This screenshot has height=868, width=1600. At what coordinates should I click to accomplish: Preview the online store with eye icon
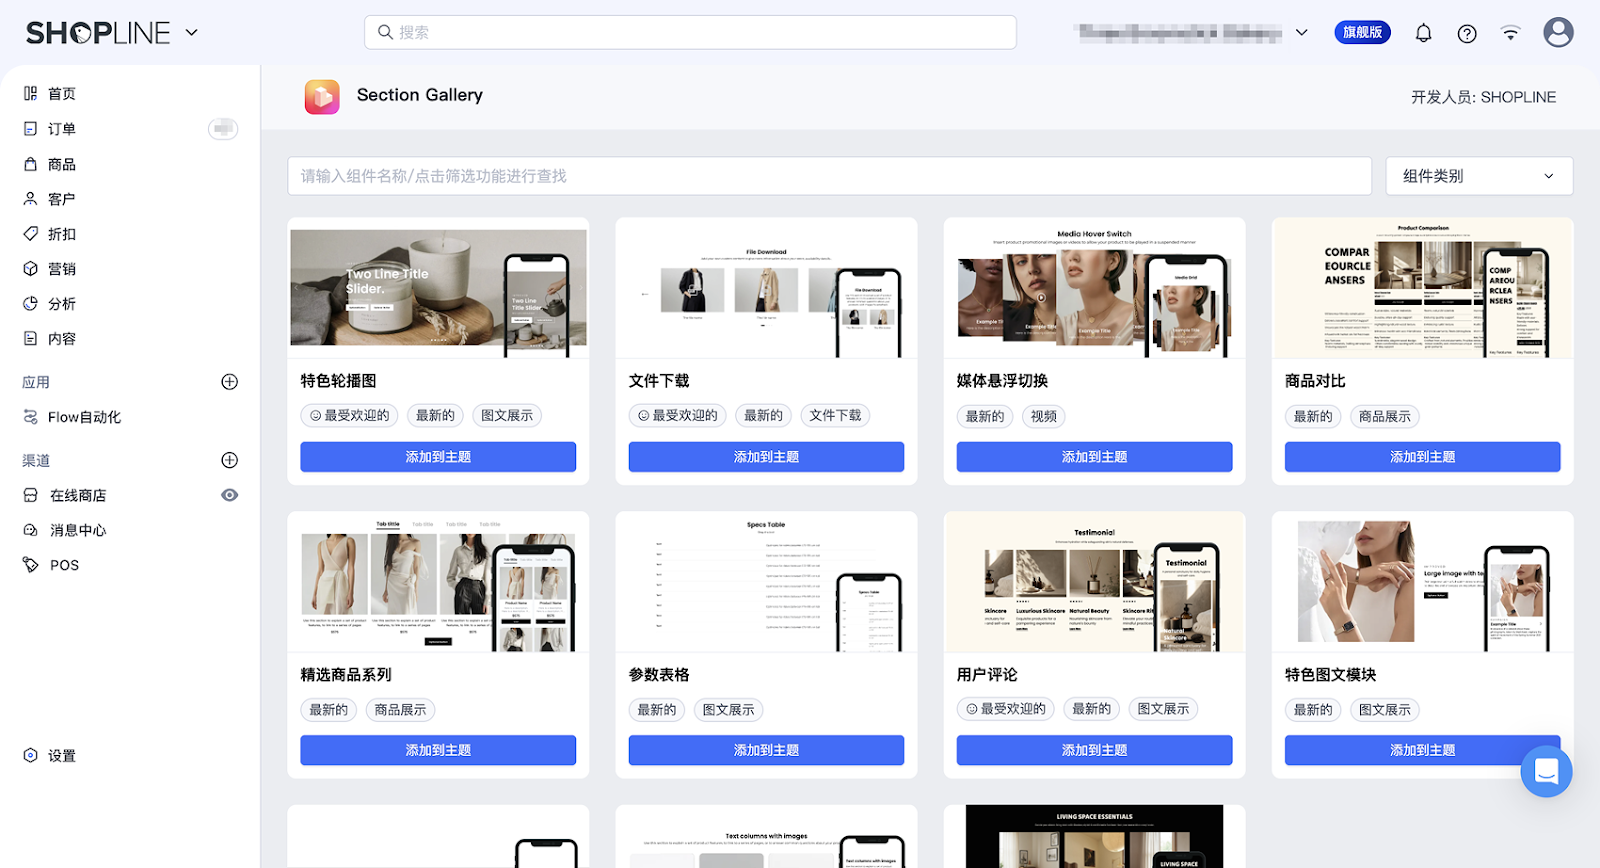230,495
